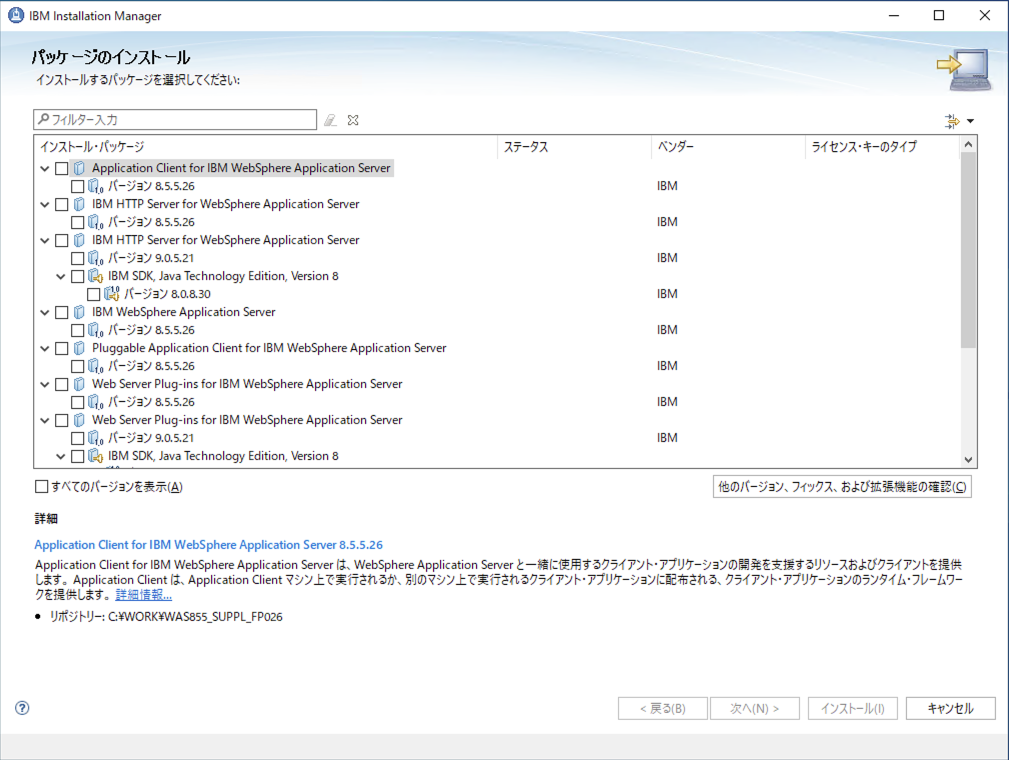This screenshot has height=760, width=1009.
Task: Collapse the second Web Server Plug-ins node
Action: (44, 421)
